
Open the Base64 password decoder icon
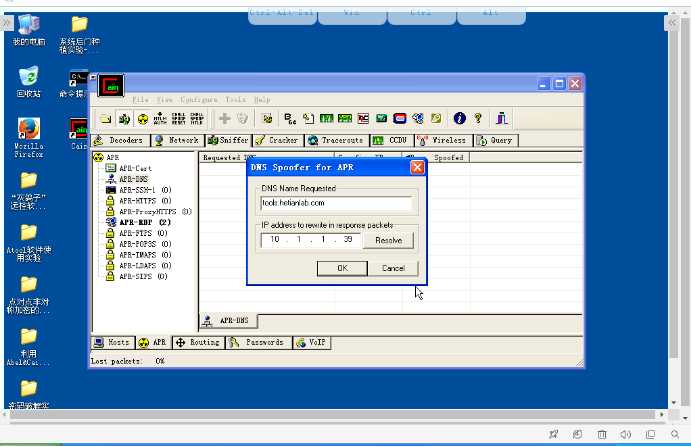pyautogui.click(x=290, y=119)
